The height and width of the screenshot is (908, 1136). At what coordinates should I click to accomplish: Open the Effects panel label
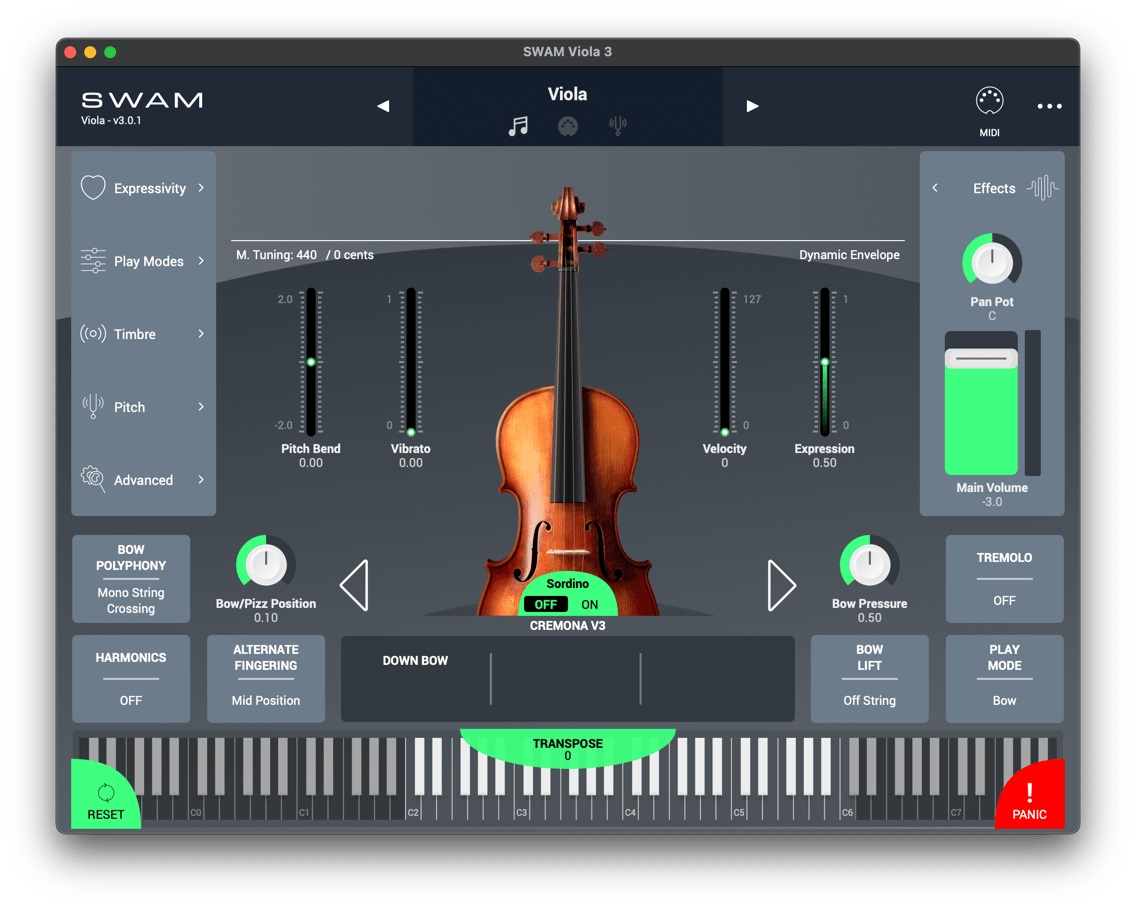pyautogui.click(x=994, y=188)
